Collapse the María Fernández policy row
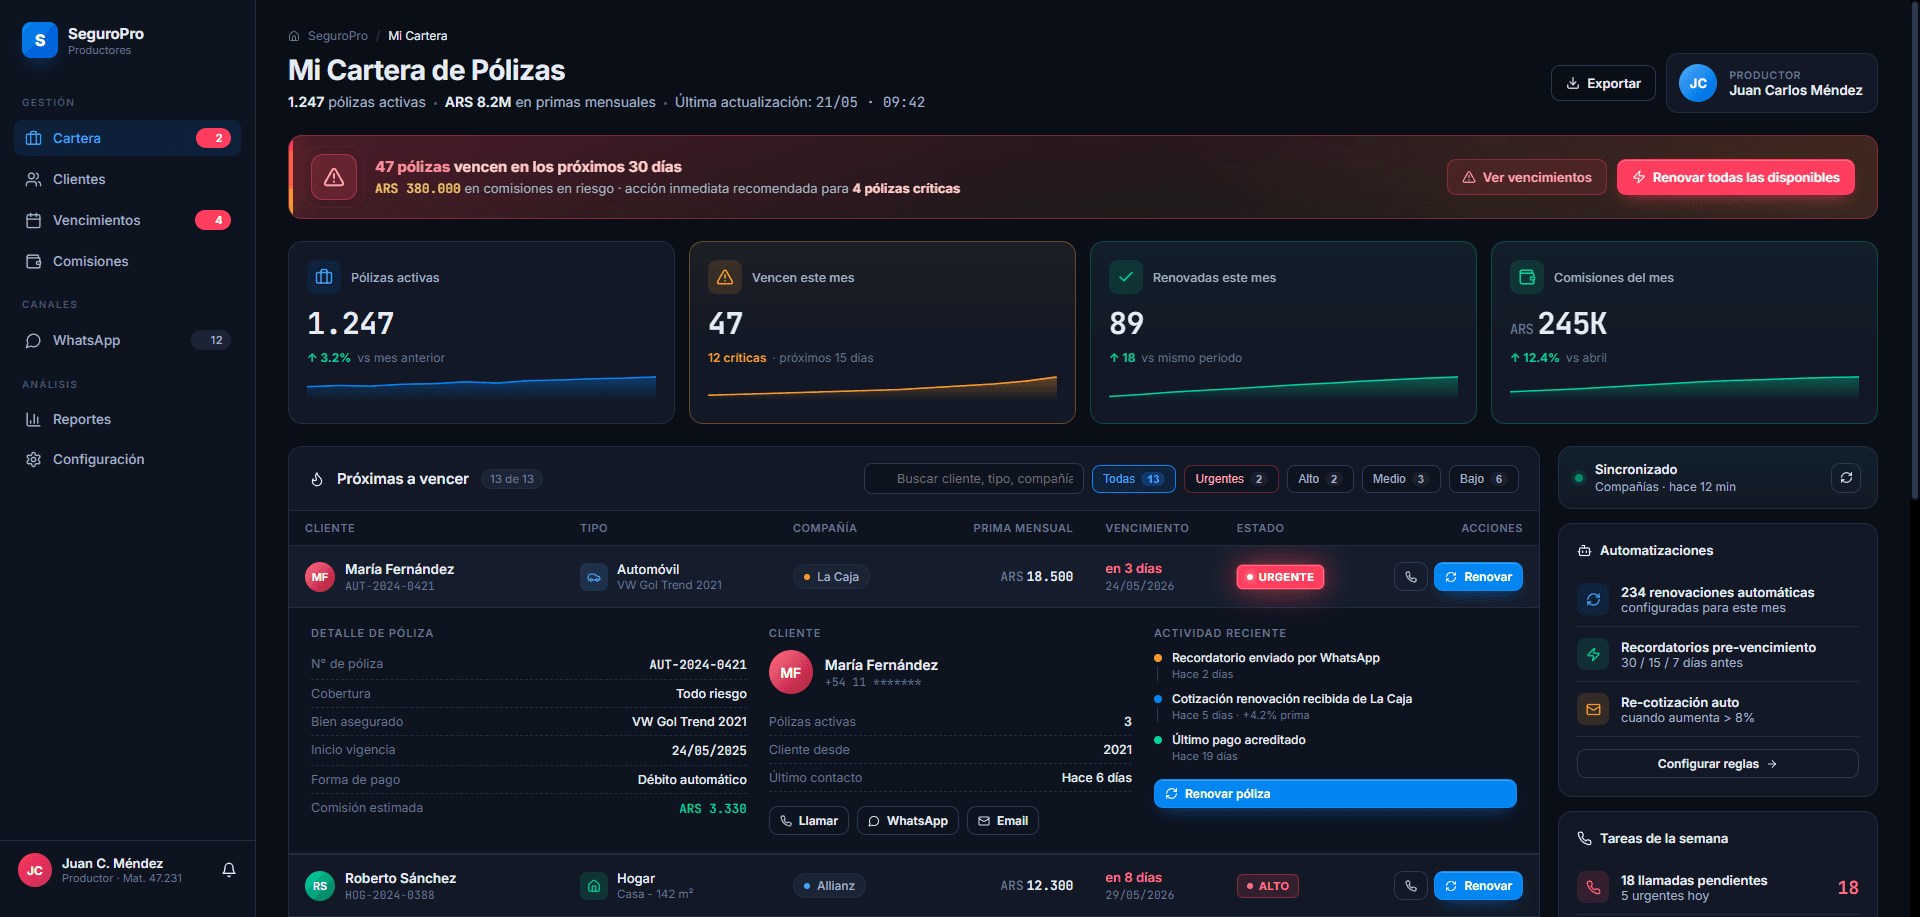This screenshot has height=917, width=1920. tap(914, 576)
